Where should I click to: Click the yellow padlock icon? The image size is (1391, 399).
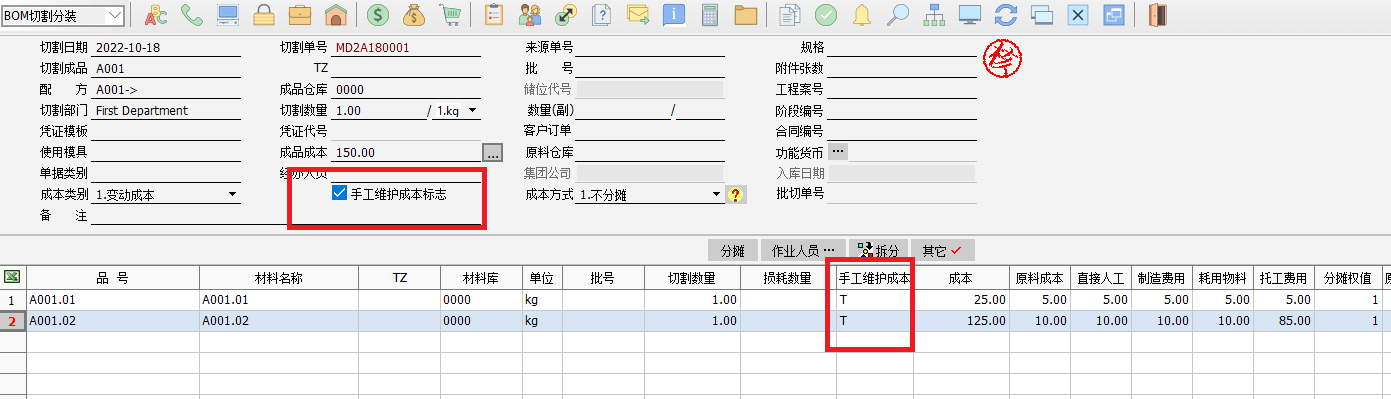tap(264, 15)
